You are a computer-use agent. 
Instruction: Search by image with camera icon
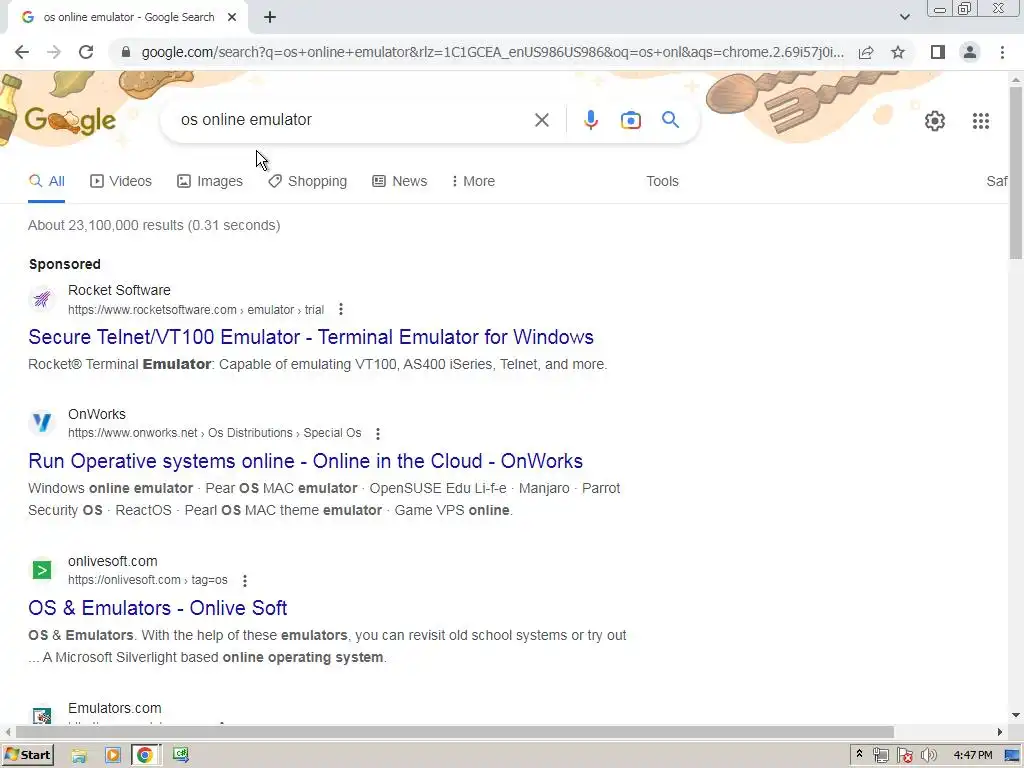tap(630, 120)
